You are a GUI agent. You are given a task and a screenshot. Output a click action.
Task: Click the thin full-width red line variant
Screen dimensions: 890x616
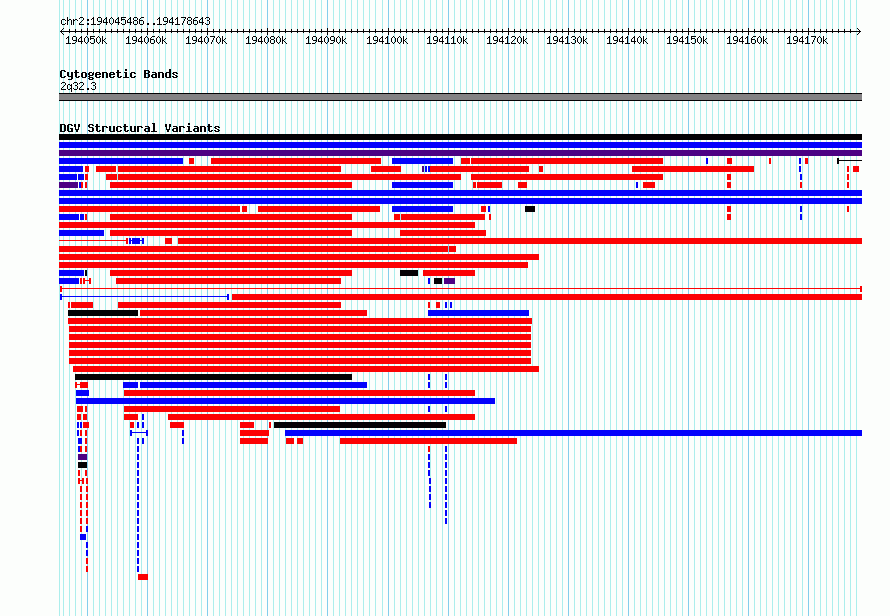pos(460,289)
